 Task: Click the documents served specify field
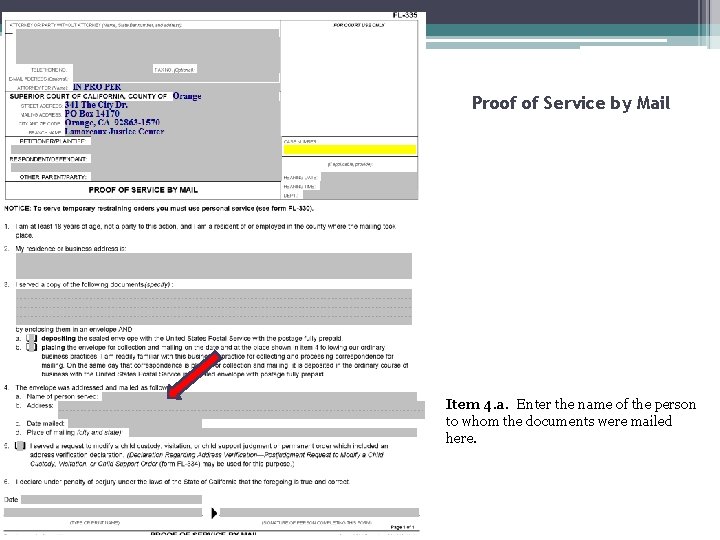coord(214,307)
